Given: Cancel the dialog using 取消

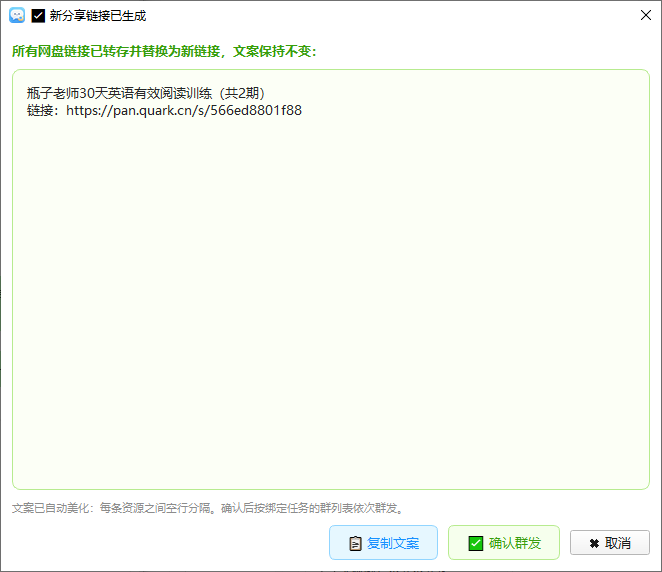Looking at the screenshot, I should point(610,542).
